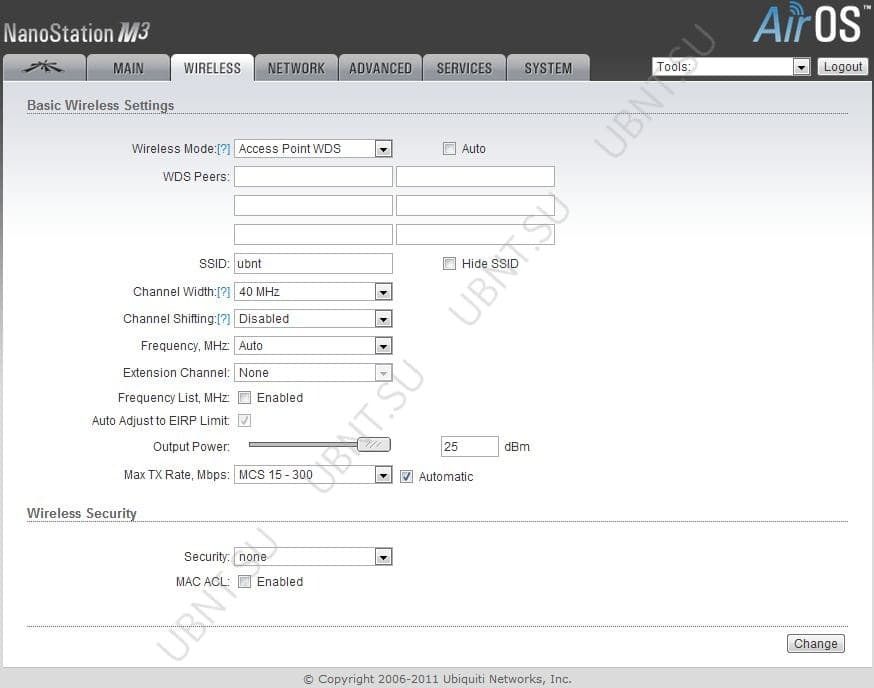Click the NanoStation M3 title
874x688 pixels.
[x=77, y=33]
